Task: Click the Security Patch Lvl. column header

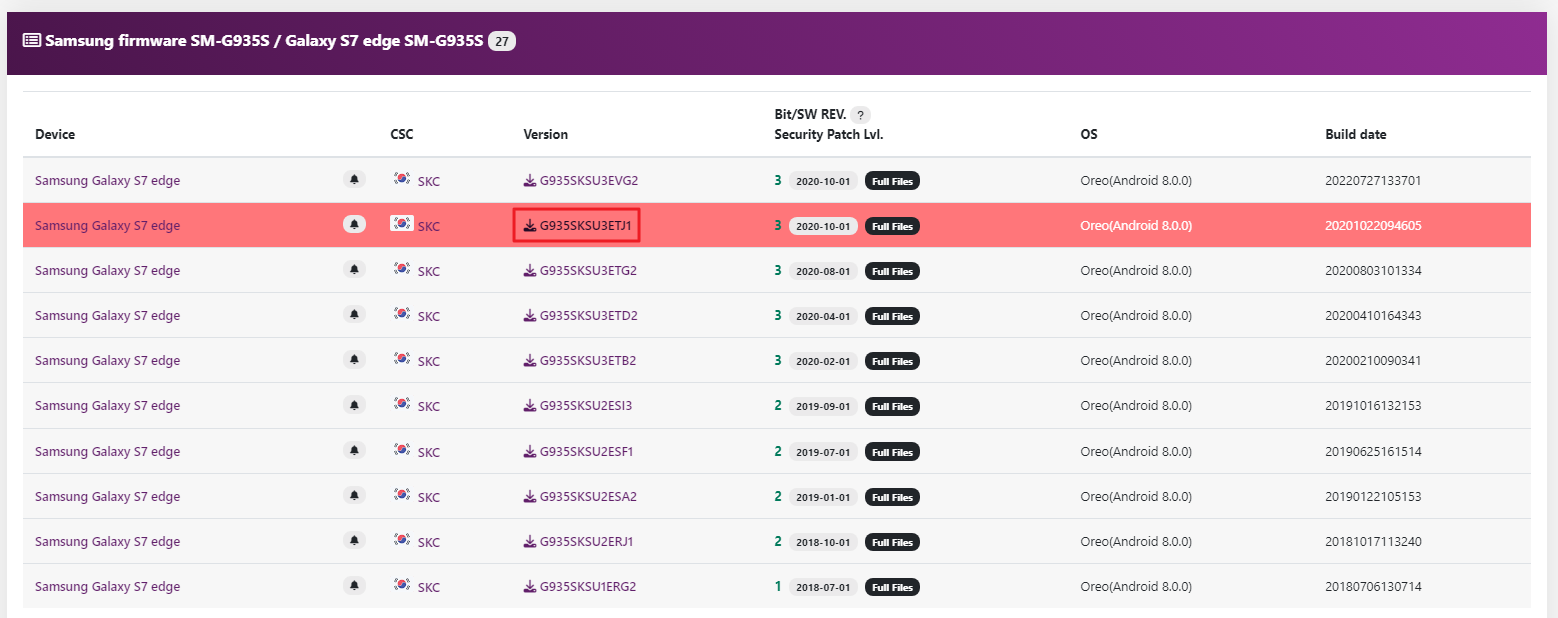Action: point(829,134)
